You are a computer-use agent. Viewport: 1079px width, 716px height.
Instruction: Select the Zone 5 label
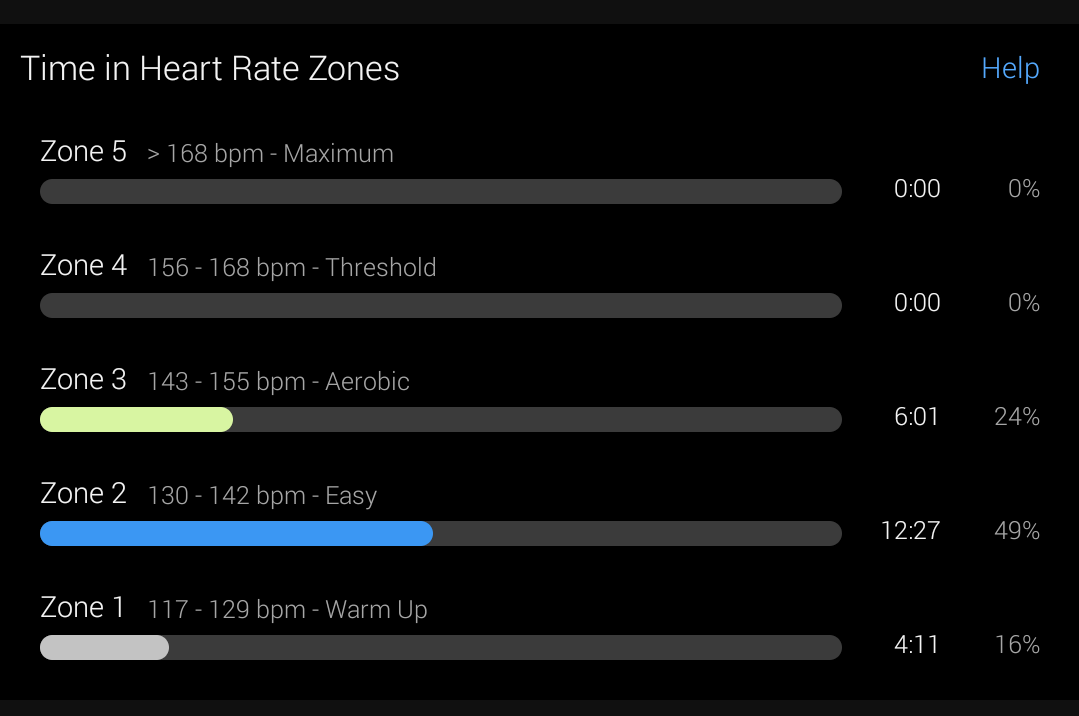[83, 151]
